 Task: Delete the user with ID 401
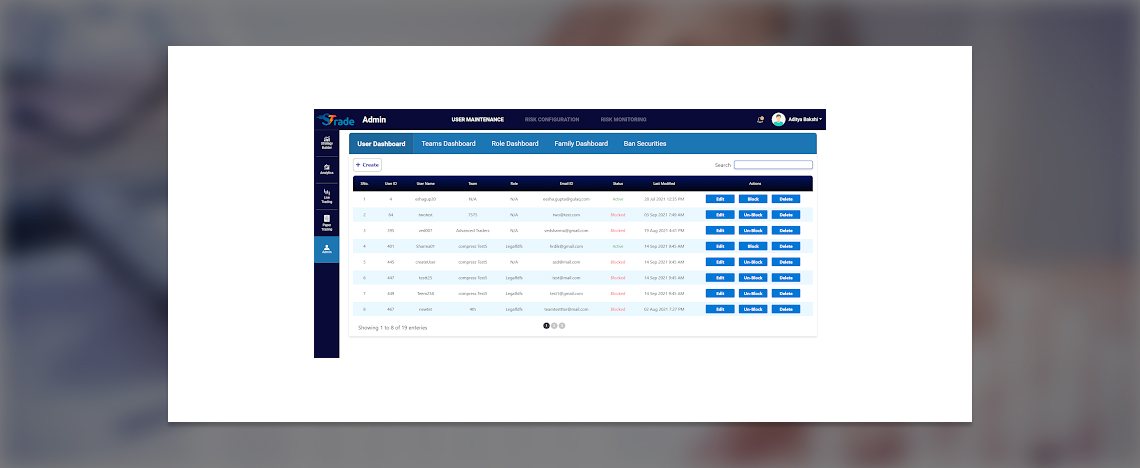point(786,246)
